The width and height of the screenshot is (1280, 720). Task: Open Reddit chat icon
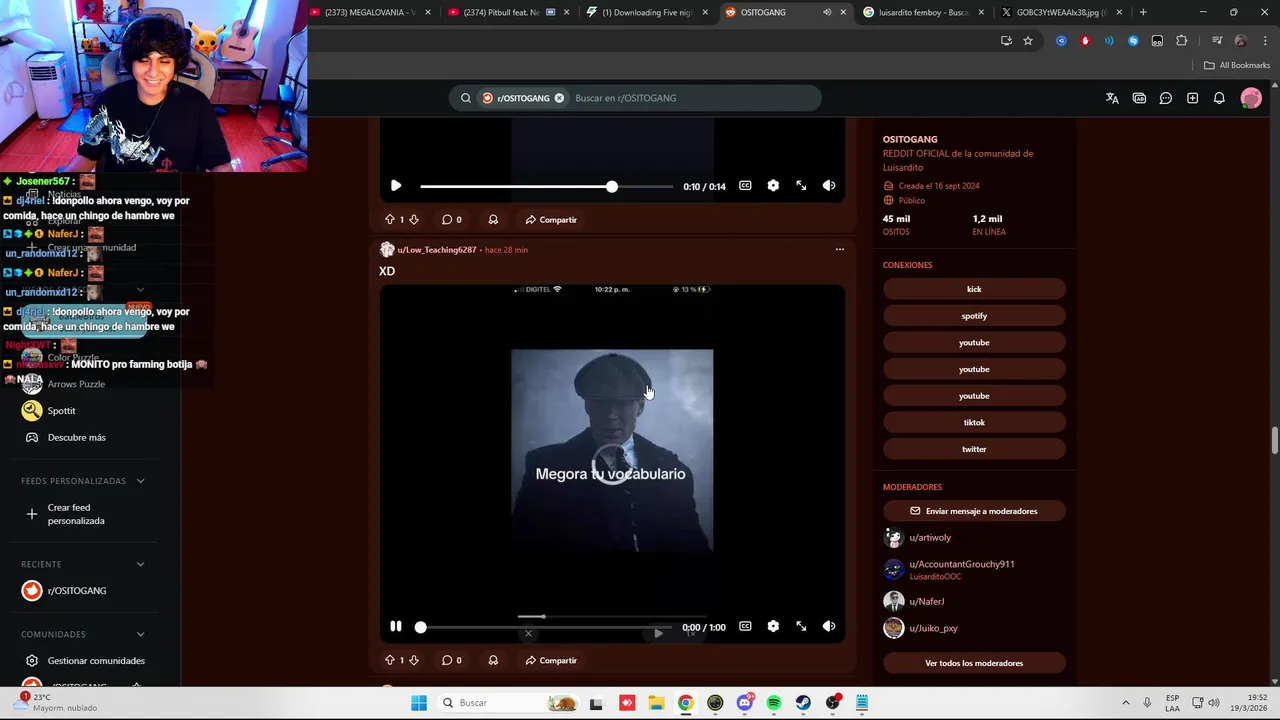(x=1166, y=98)
